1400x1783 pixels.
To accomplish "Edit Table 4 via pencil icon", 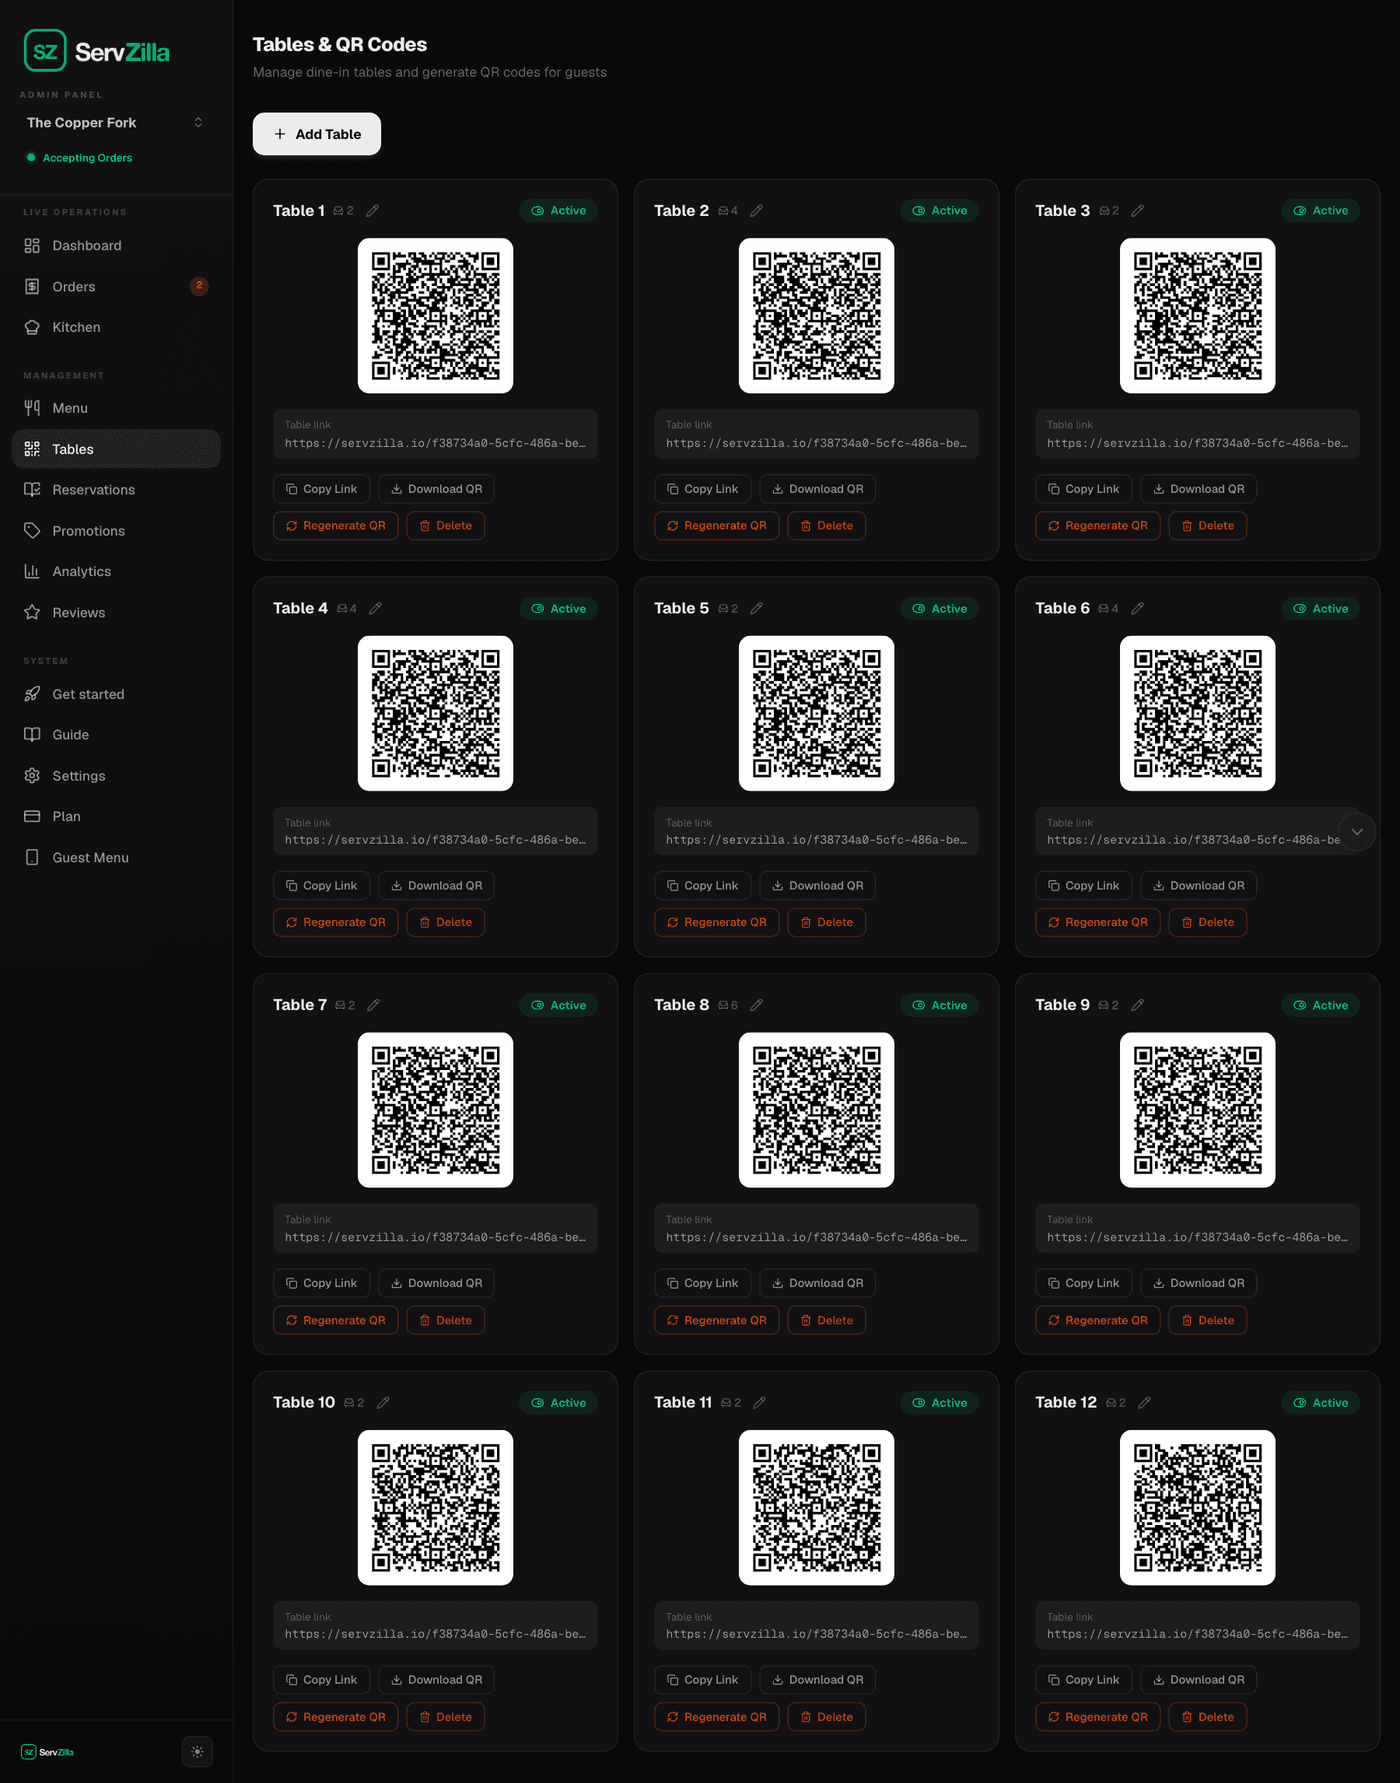I will (376, 608).
